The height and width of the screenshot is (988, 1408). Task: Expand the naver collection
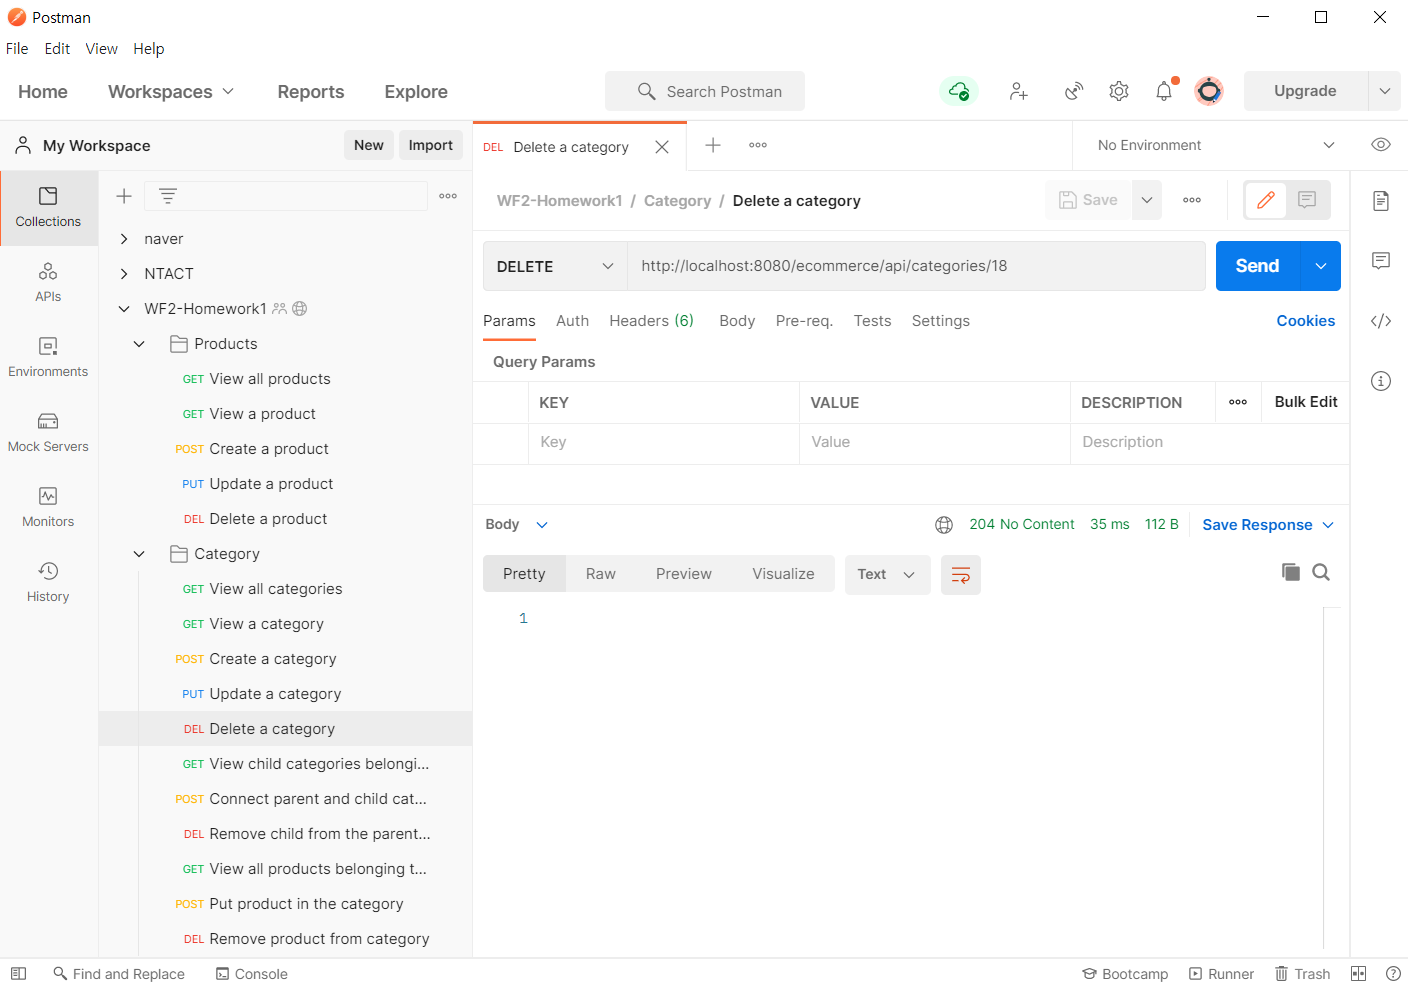[124, 239]
